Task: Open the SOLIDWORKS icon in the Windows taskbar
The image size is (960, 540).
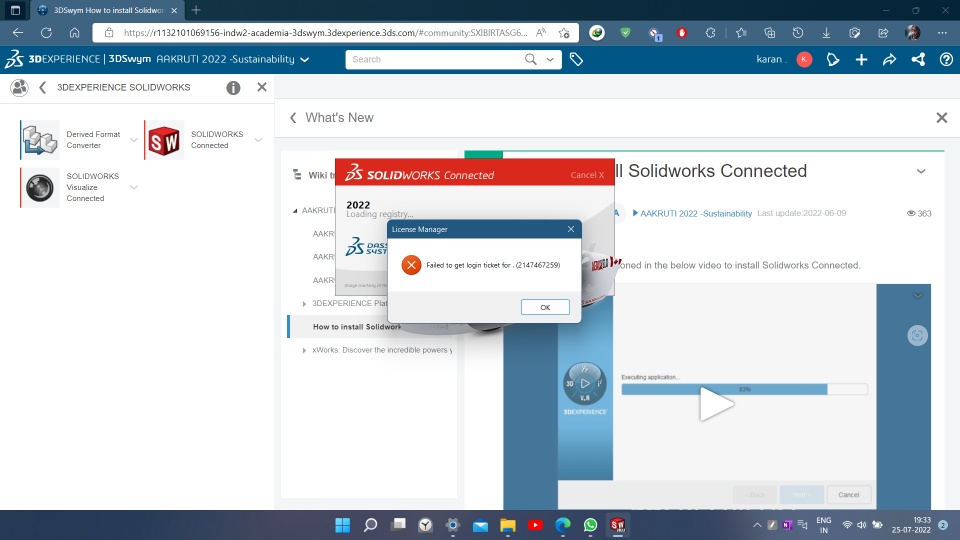Action: (617, 525)
